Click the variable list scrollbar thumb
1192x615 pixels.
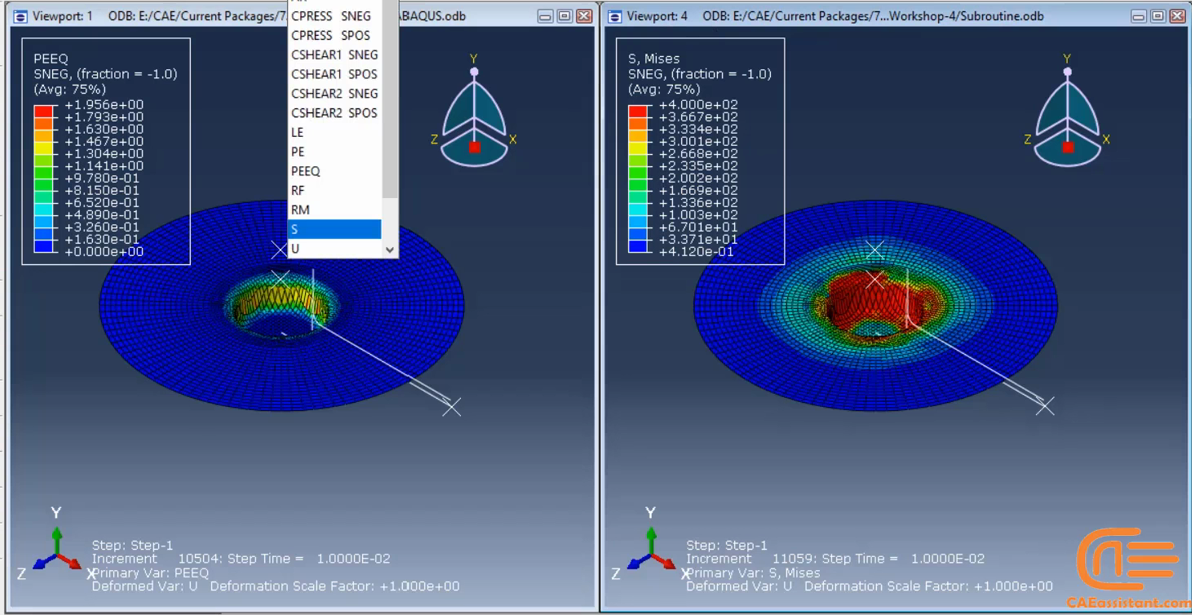390,99
